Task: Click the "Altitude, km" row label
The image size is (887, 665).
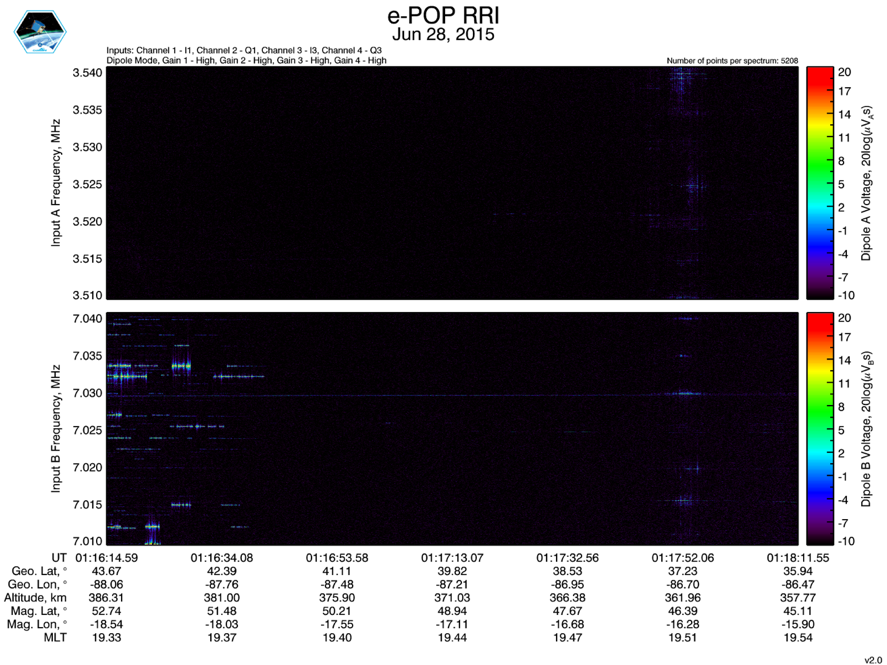Action: click(37, 596)
